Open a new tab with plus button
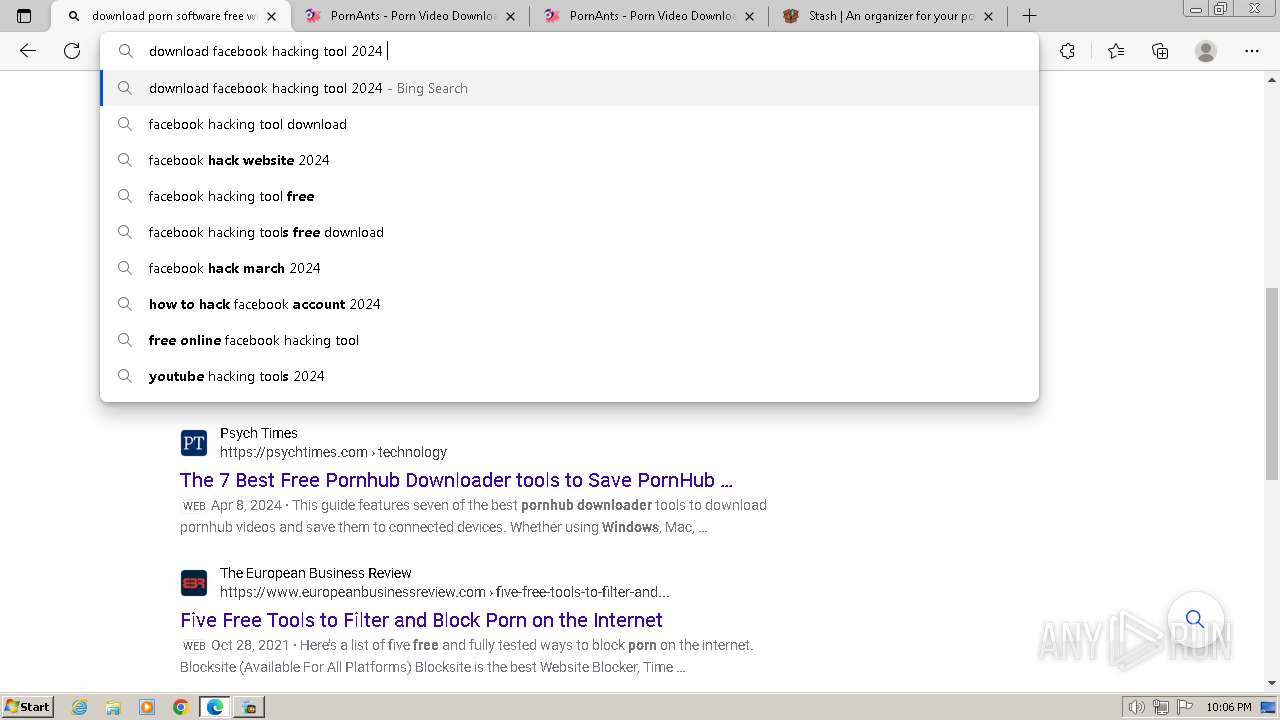 coord(1029,16)
